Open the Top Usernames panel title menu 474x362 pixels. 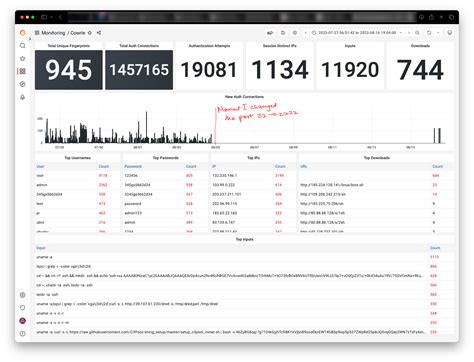click(77, 158)
